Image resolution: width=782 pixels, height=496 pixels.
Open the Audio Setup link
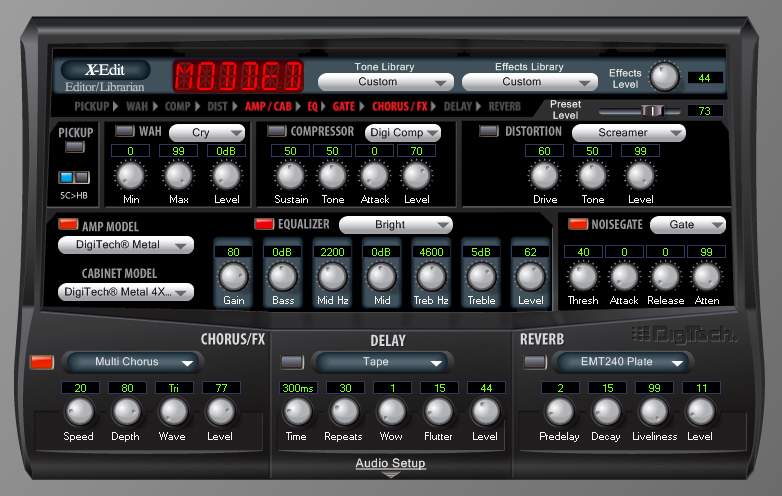(x=391, y=463)
